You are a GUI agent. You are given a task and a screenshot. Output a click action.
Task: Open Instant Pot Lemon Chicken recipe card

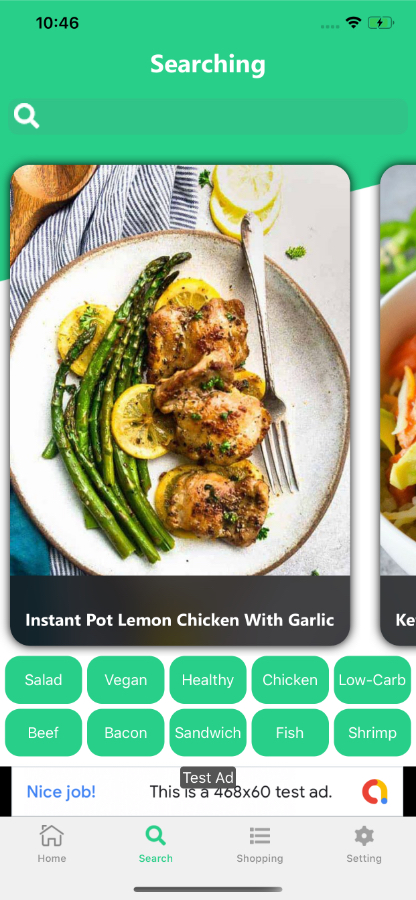tap(180, 405)
